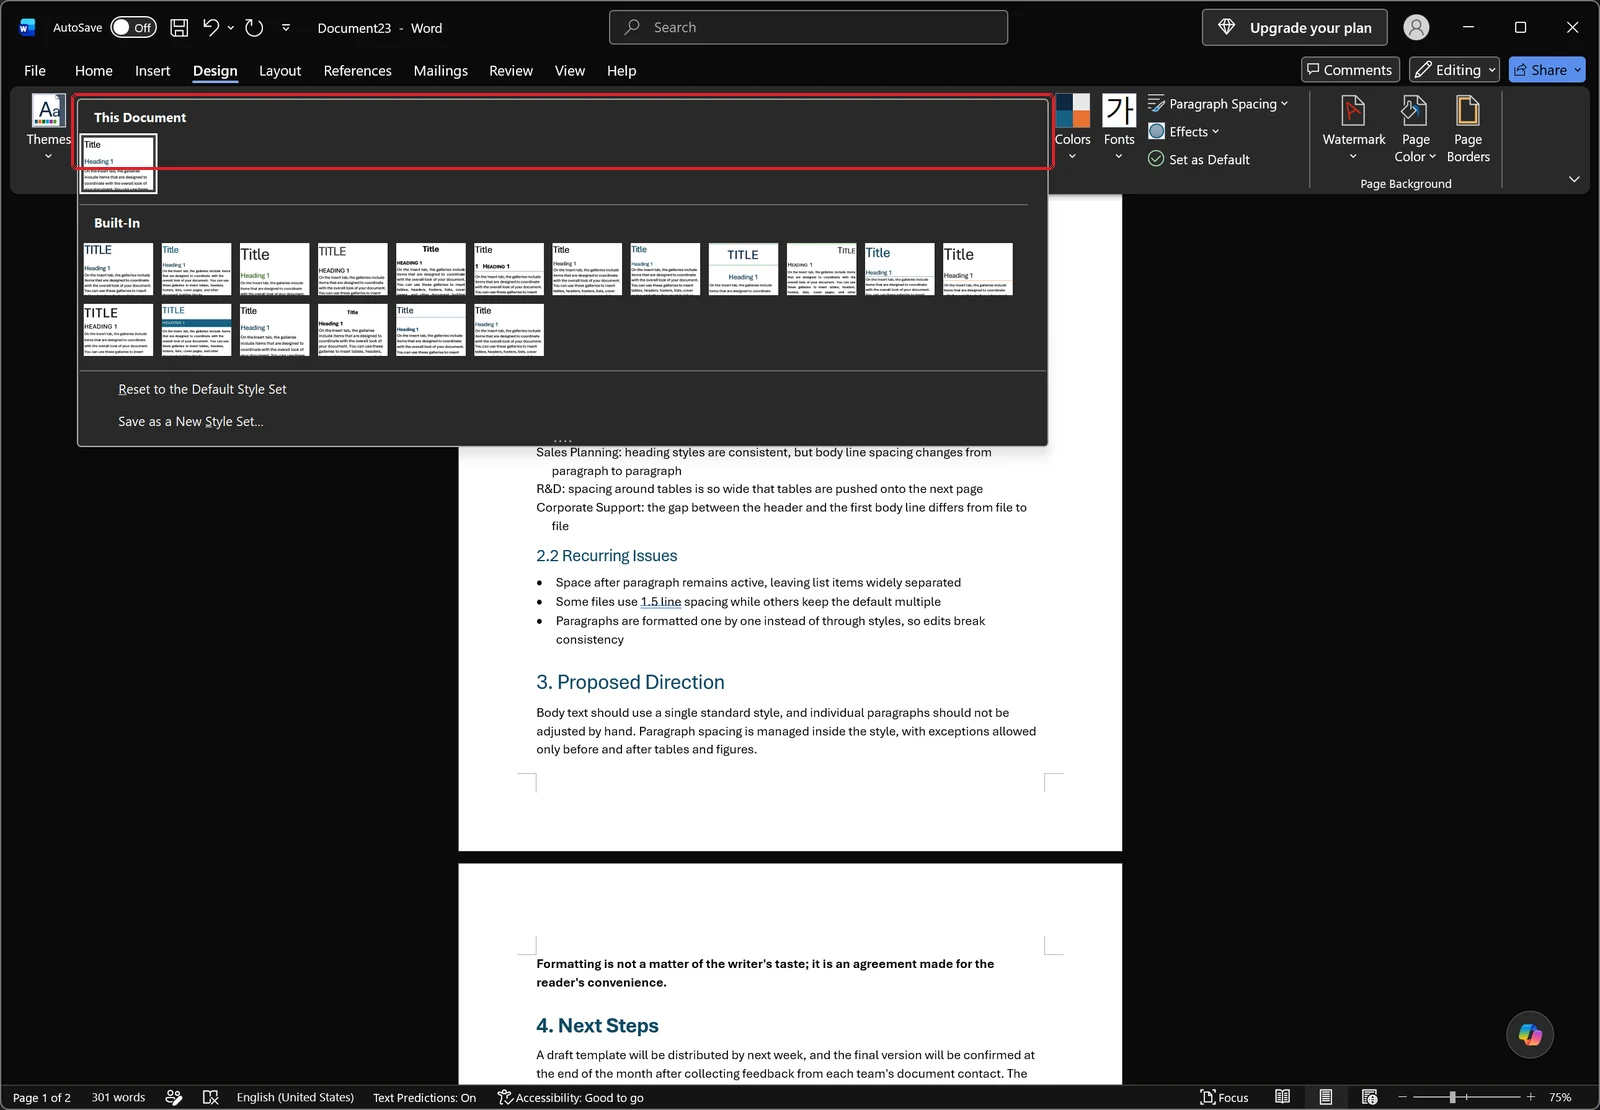Open Customize Quick Access Toolbar menu
Screen dimensions: 1600x1110
tap(286, 28)
